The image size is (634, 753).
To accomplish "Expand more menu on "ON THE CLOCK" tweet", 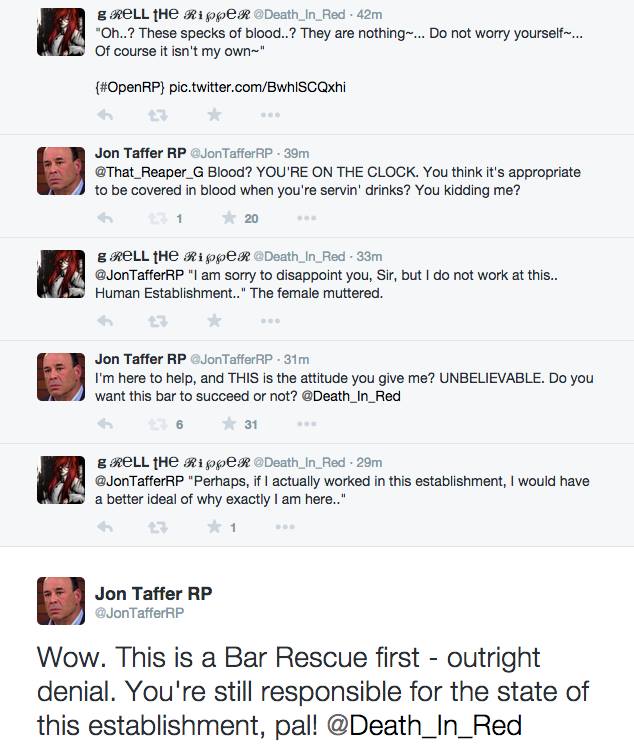I will [306, 218].
